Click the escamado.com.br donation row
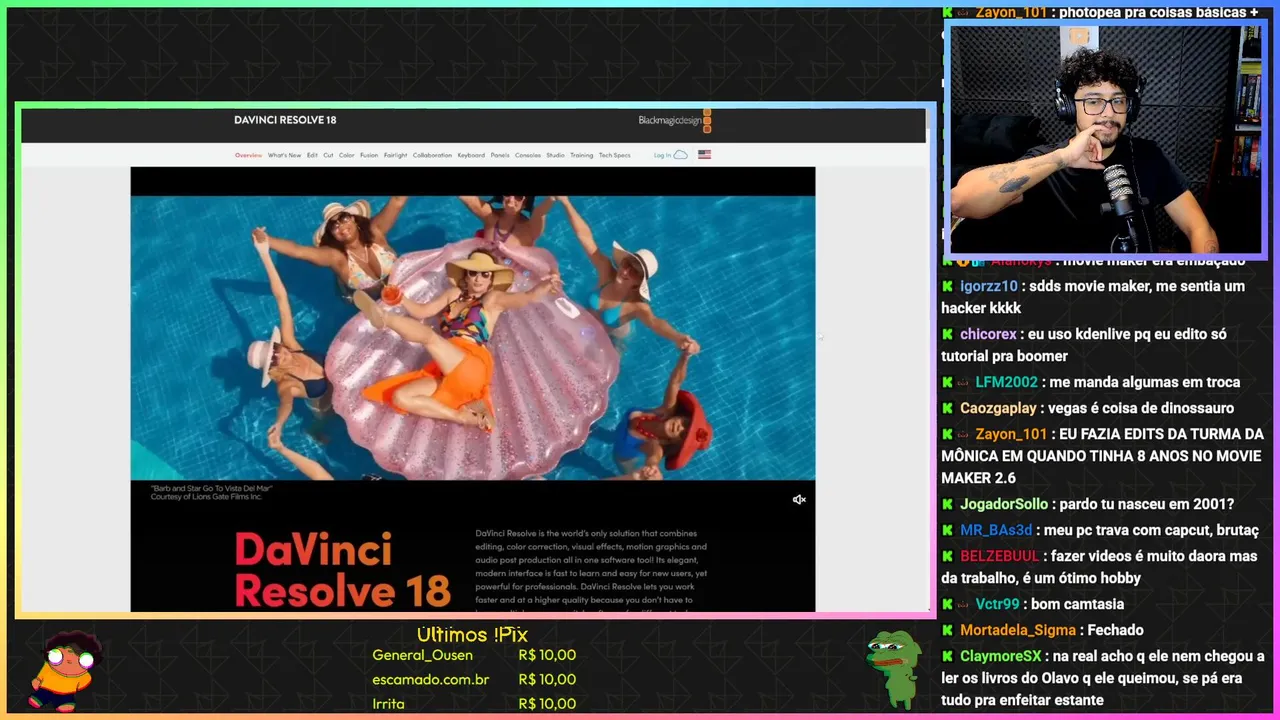1280x720 pixels. coord(474,679)
